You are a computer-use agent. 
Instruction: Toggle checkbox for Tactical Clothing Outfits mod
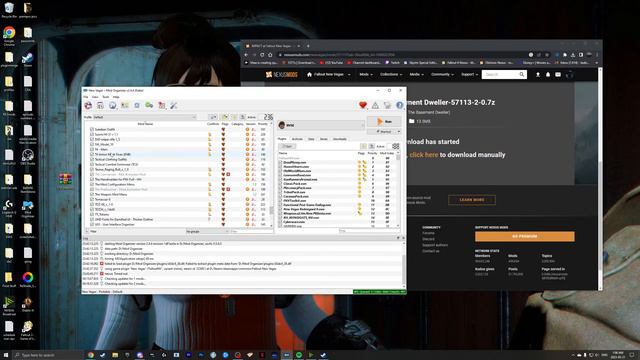[x=92, y=160]
